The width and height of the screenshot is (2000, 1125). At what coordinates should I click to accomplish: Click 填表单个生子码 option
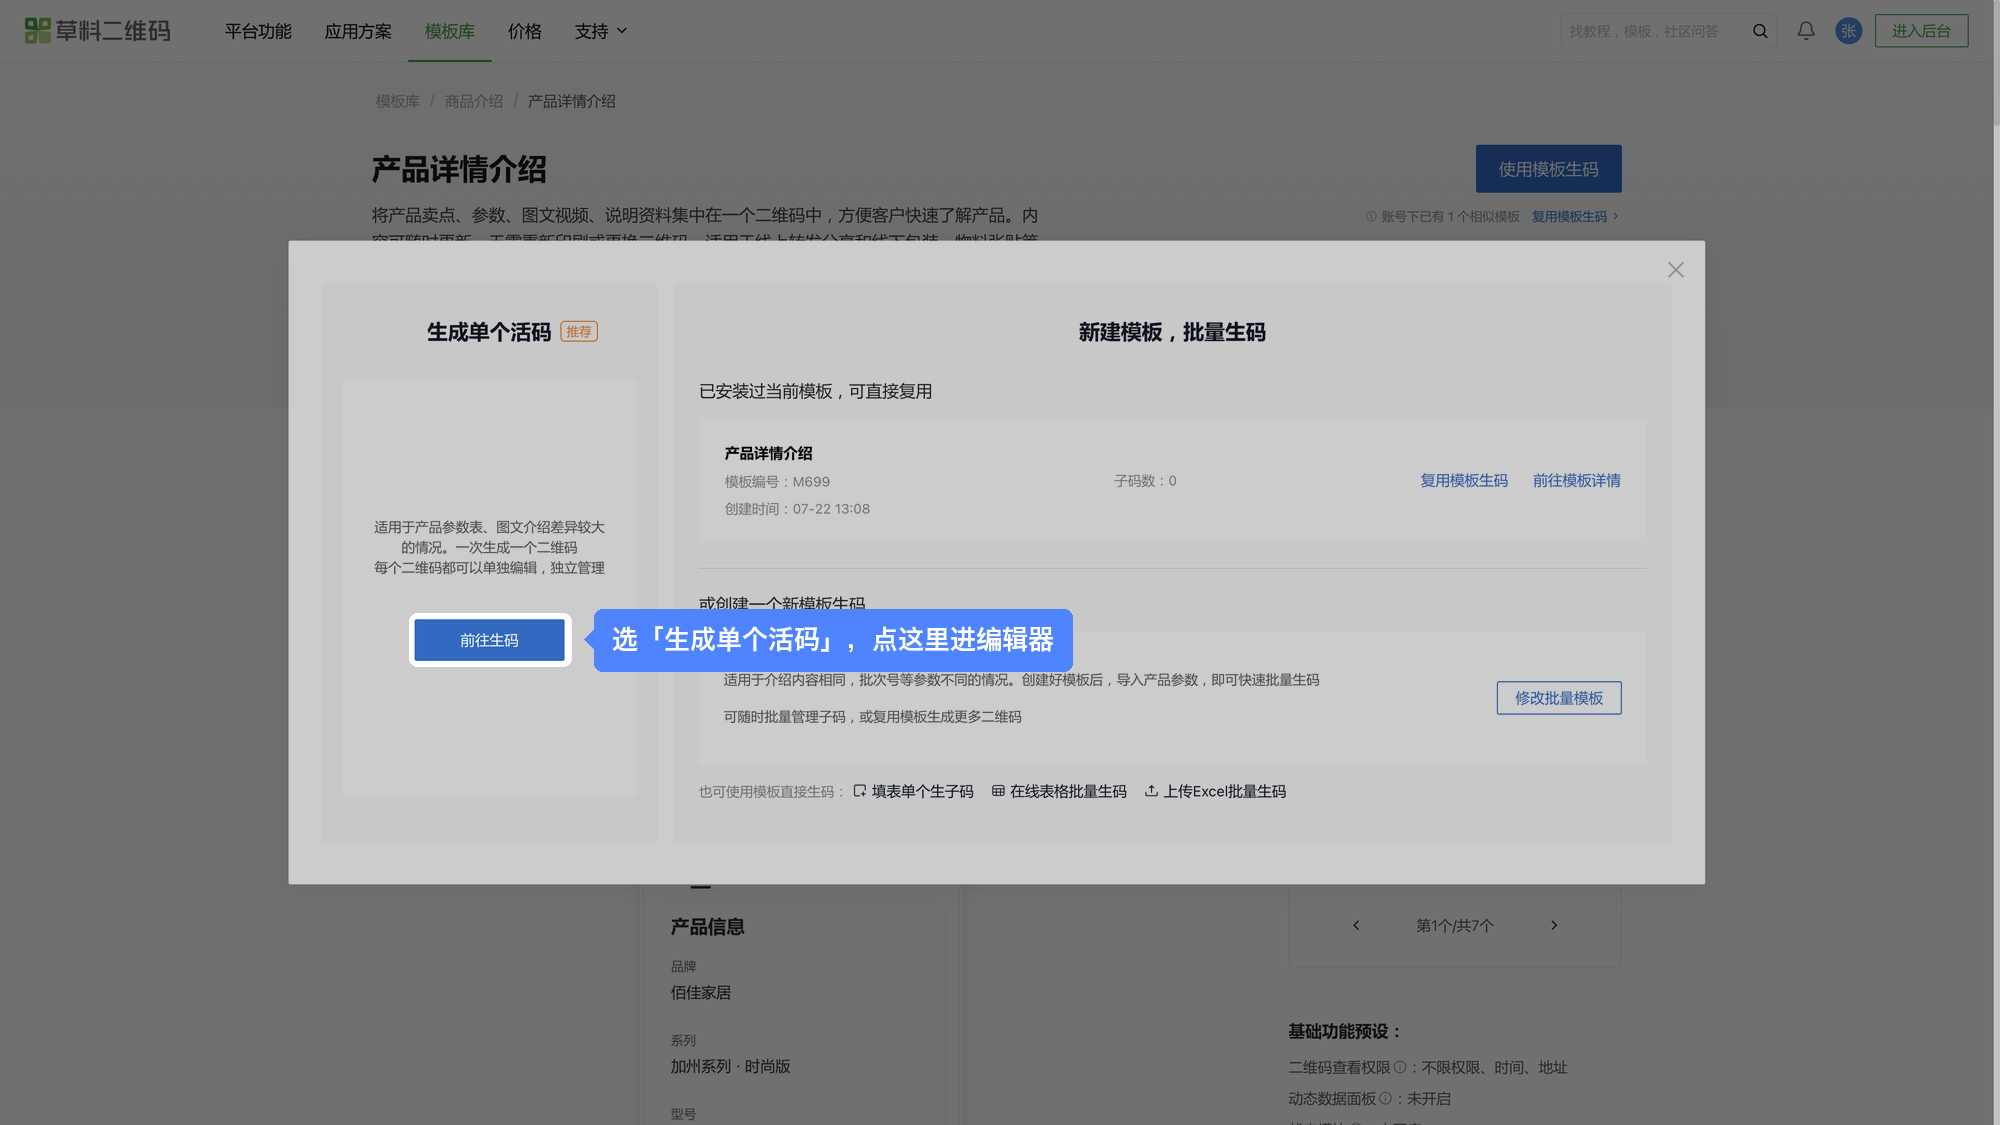coord(913,791)
